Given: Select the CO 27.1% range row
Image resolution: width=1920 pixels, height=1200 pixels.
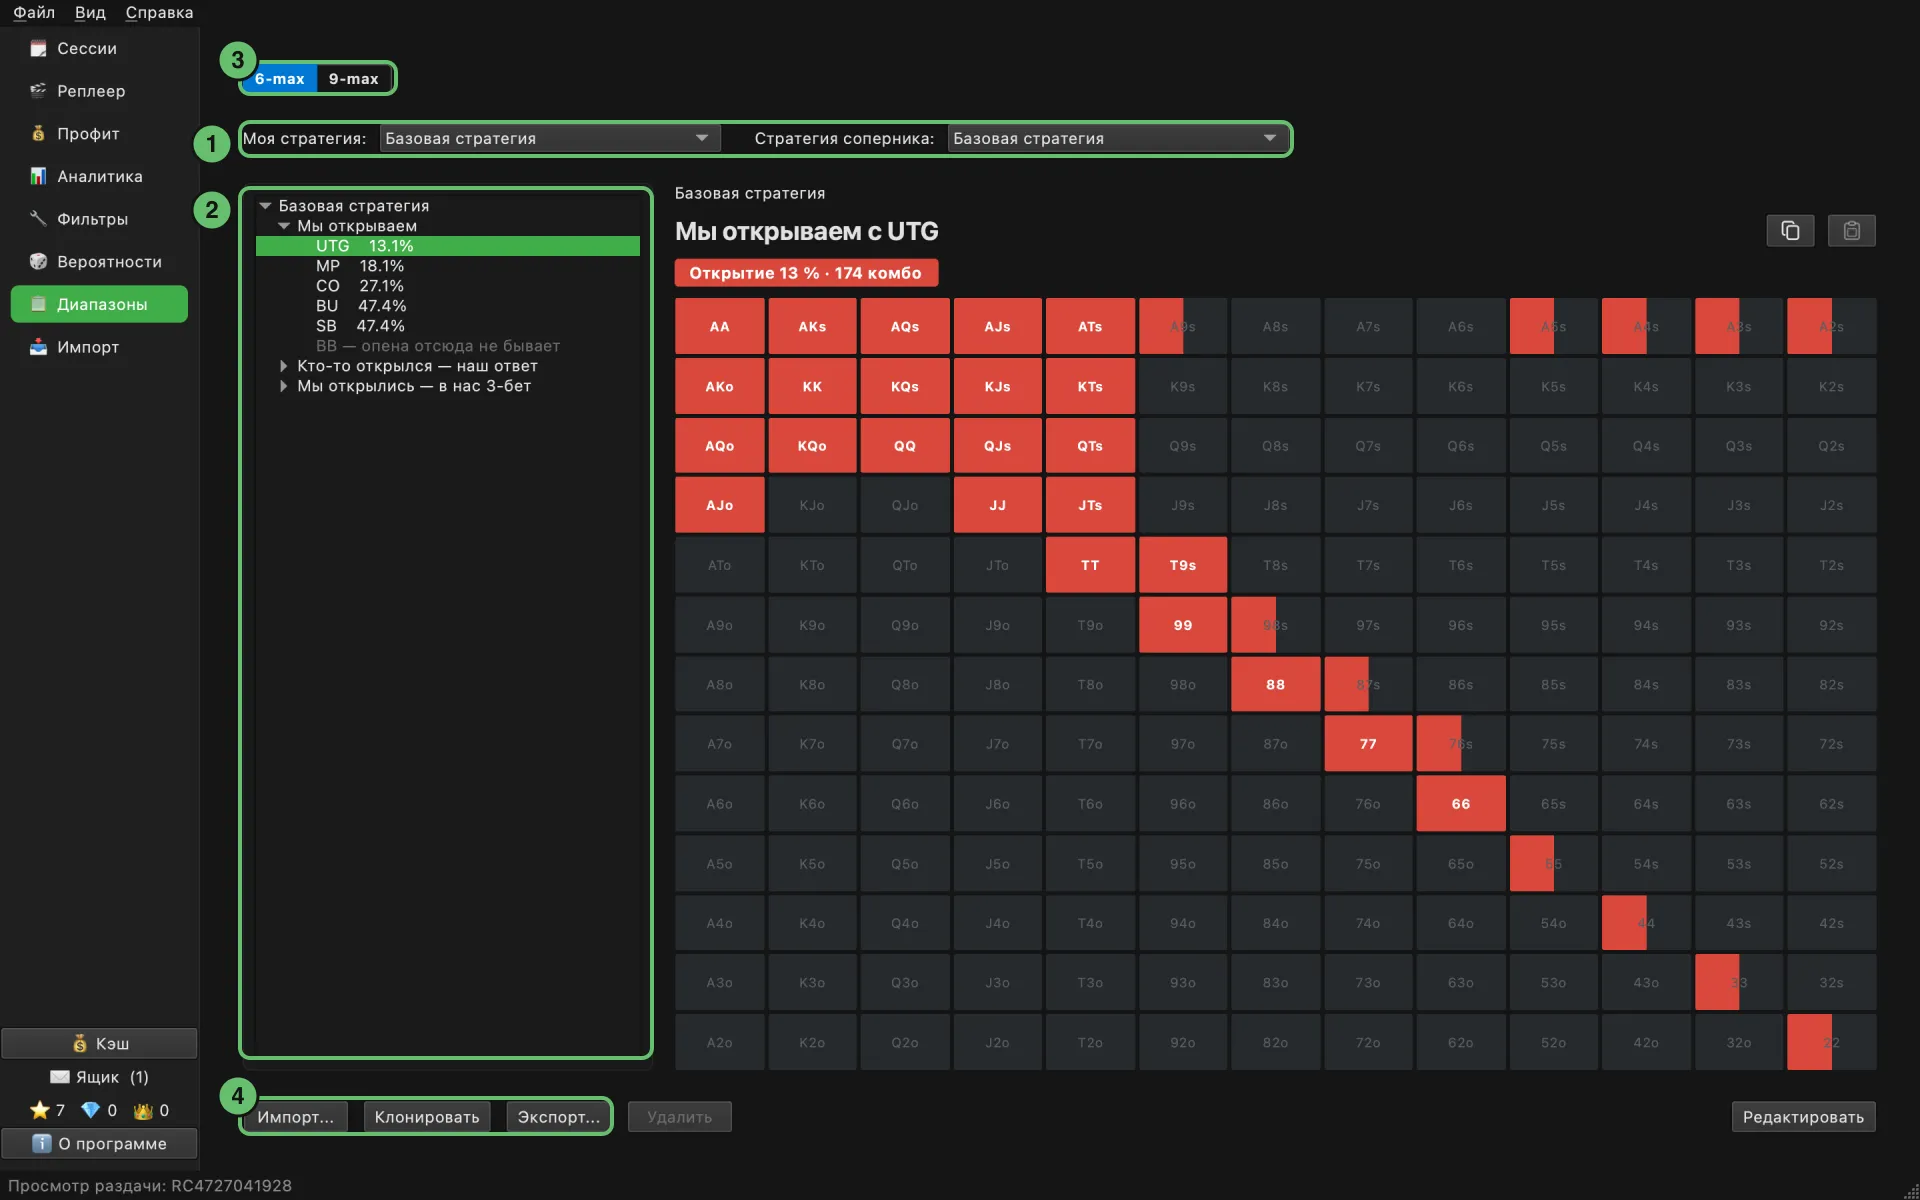Looking at the screenshot, I should point(448,286).
